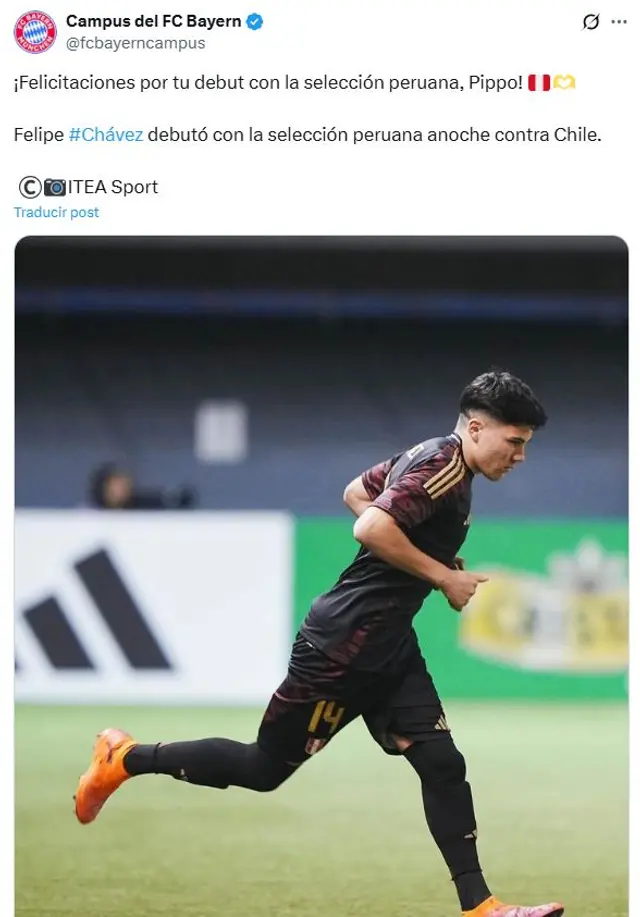Click the yellow heart hands emoji
Viewport: 640px width, 917px height.
click(564, 82)
